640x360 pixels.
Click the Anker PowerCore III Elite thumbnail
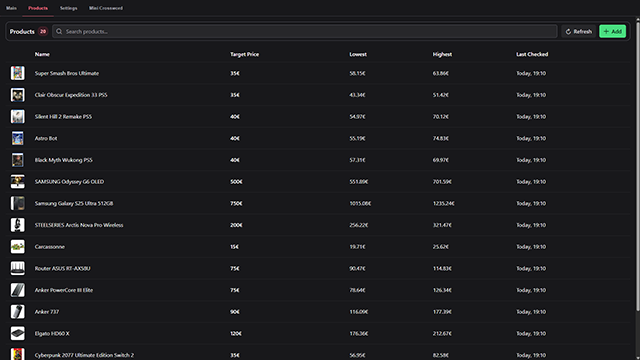(x=18, y=290)
